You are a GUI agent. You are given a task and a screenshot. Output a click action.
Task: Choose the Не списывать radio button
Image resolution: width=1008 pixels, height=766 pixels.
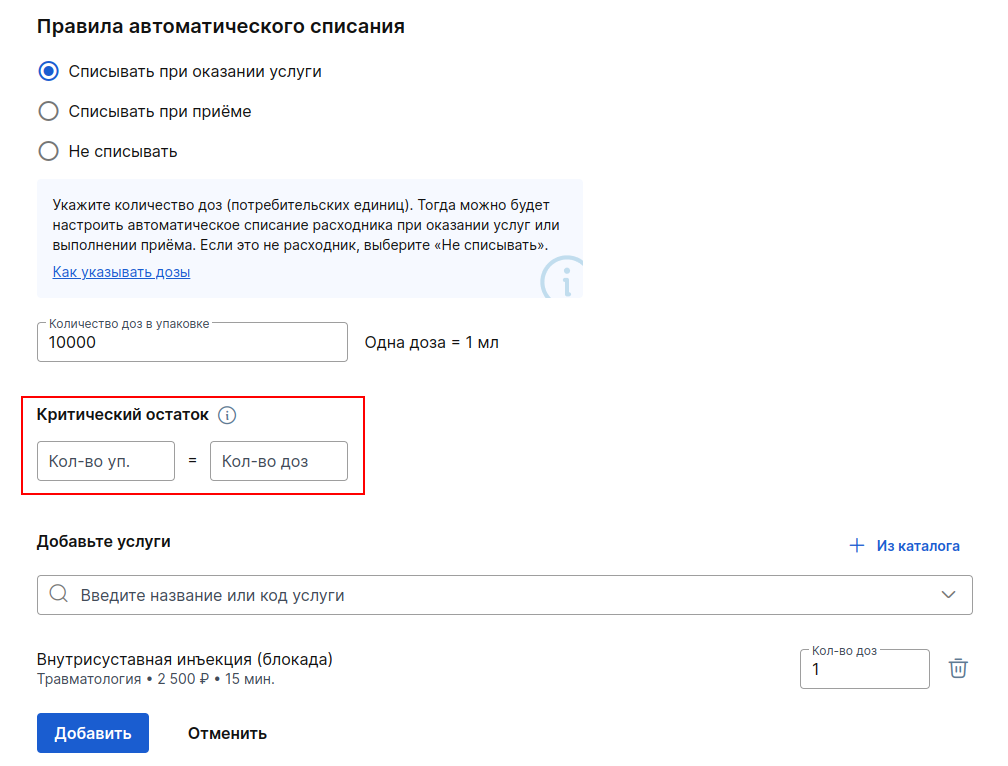pyautogui.click(x=48, y=151)
